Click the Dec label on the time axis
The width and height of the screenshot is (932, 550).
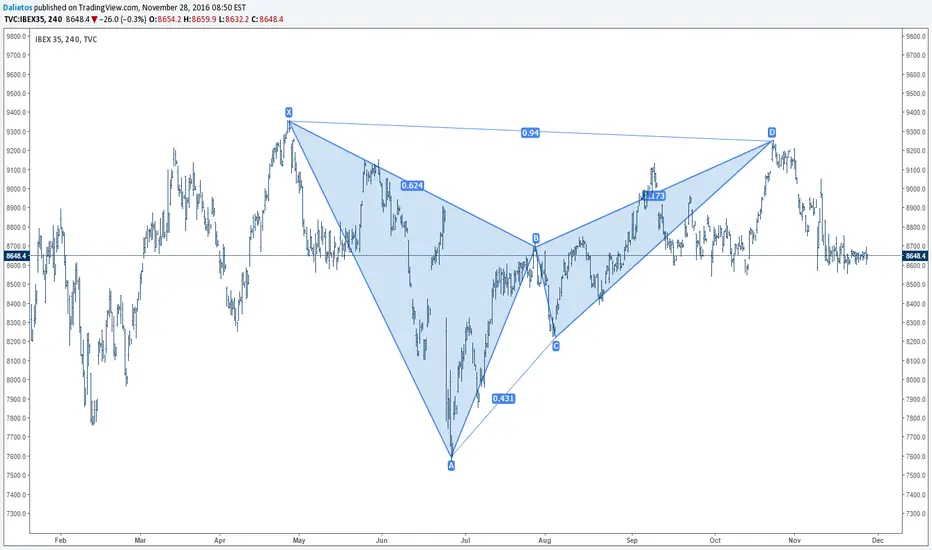[878, 540]
